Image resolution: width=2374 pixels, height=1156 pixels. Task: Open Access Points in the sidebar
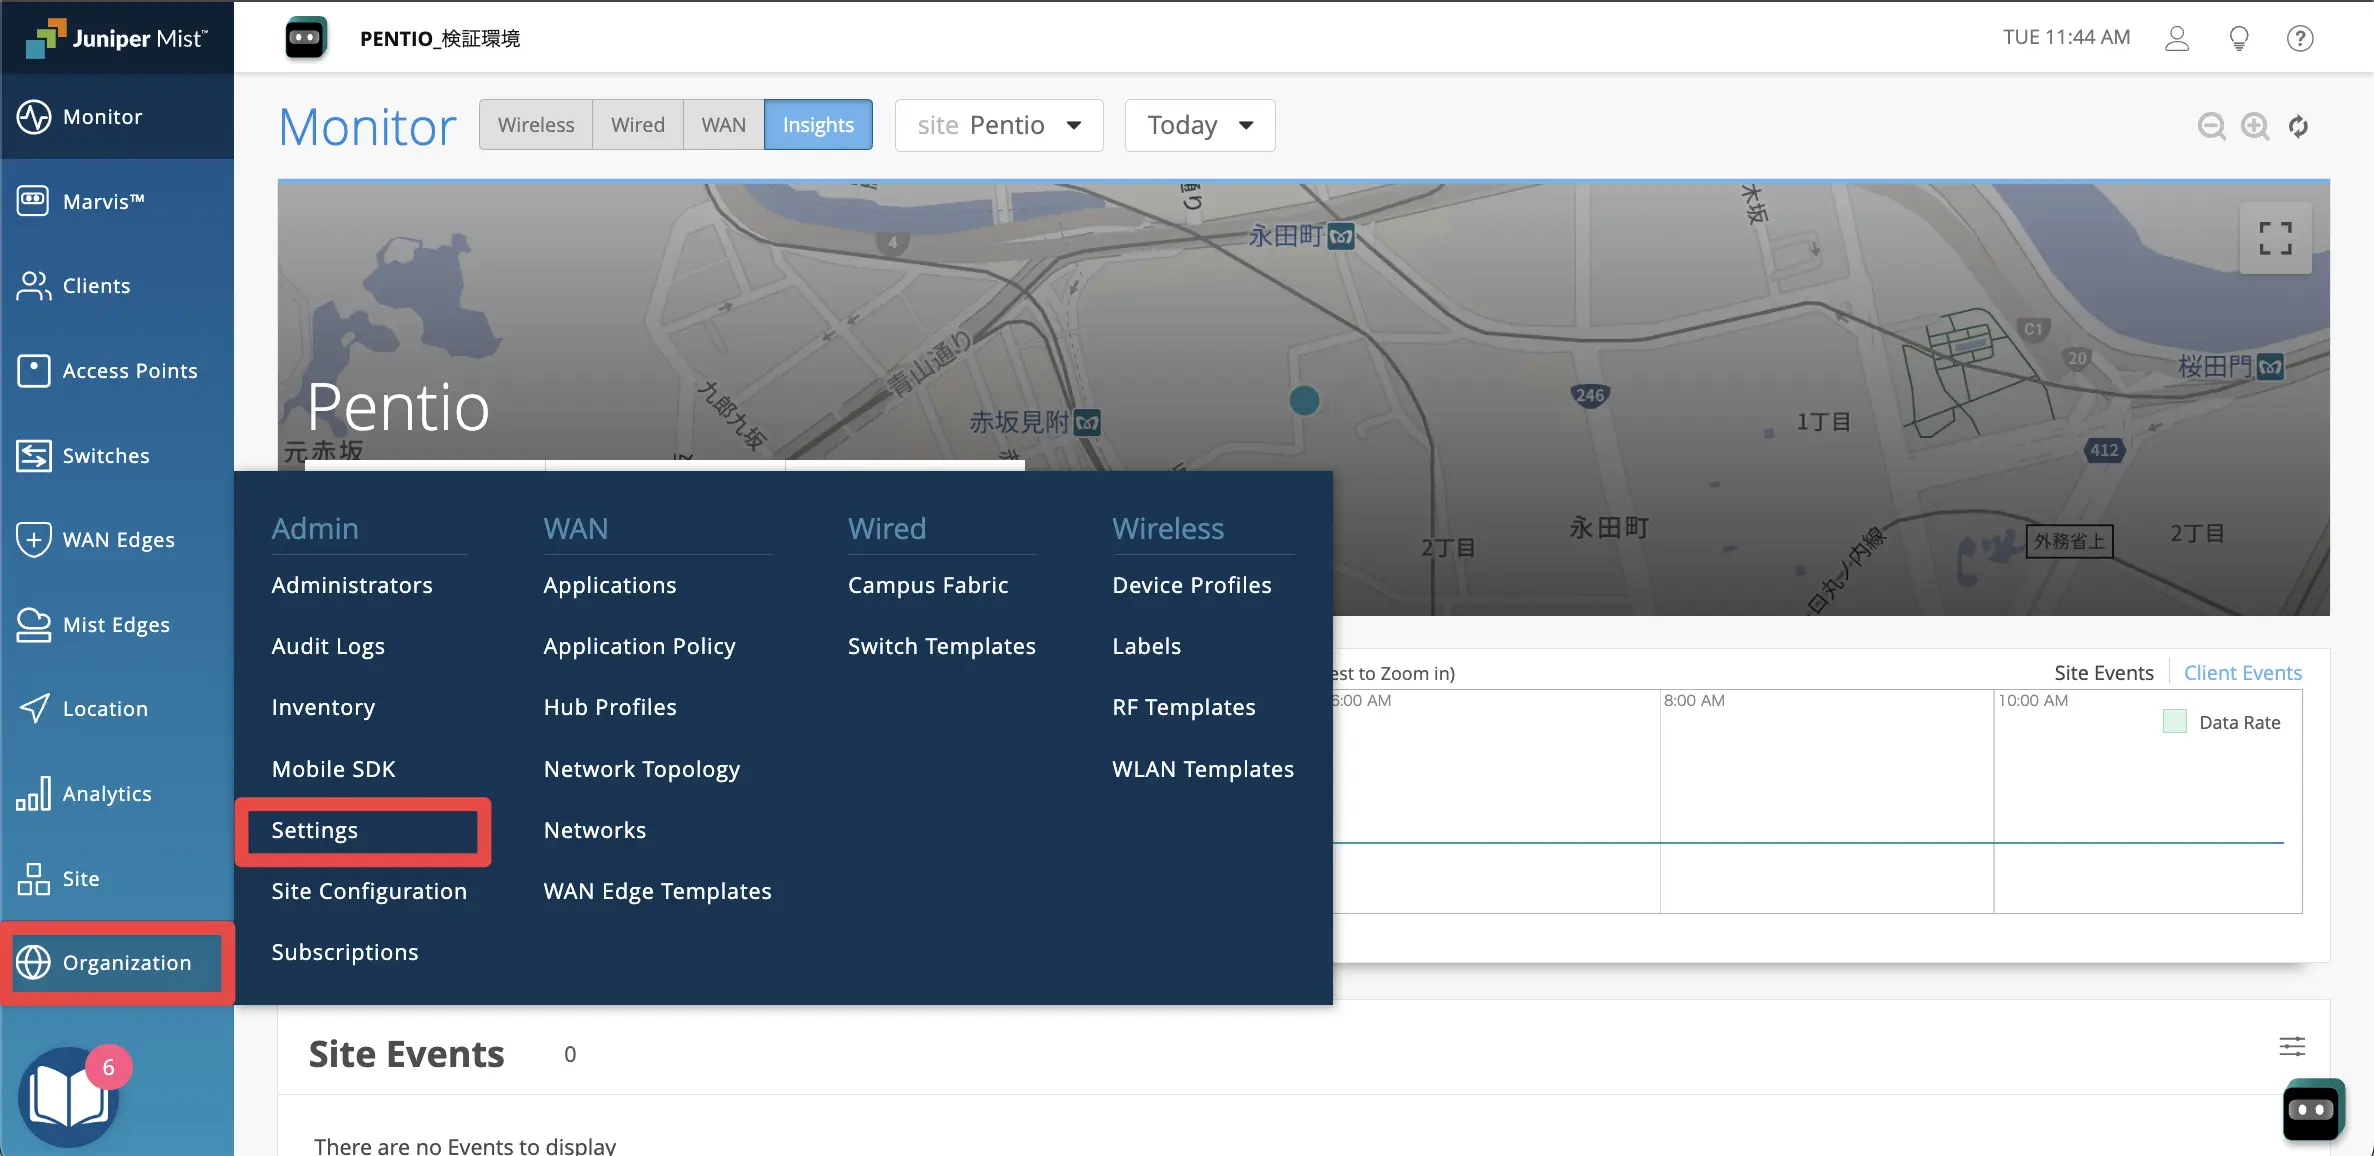[x=117, y=371]
